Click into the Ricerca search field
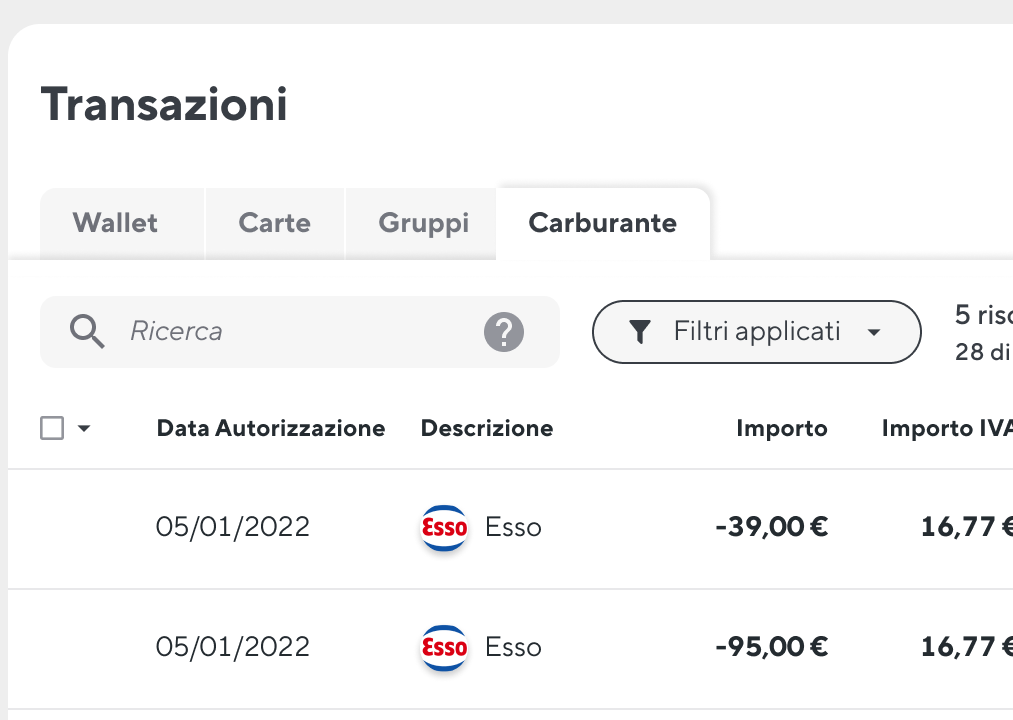 pyautogui.click(x=300, y=332)
